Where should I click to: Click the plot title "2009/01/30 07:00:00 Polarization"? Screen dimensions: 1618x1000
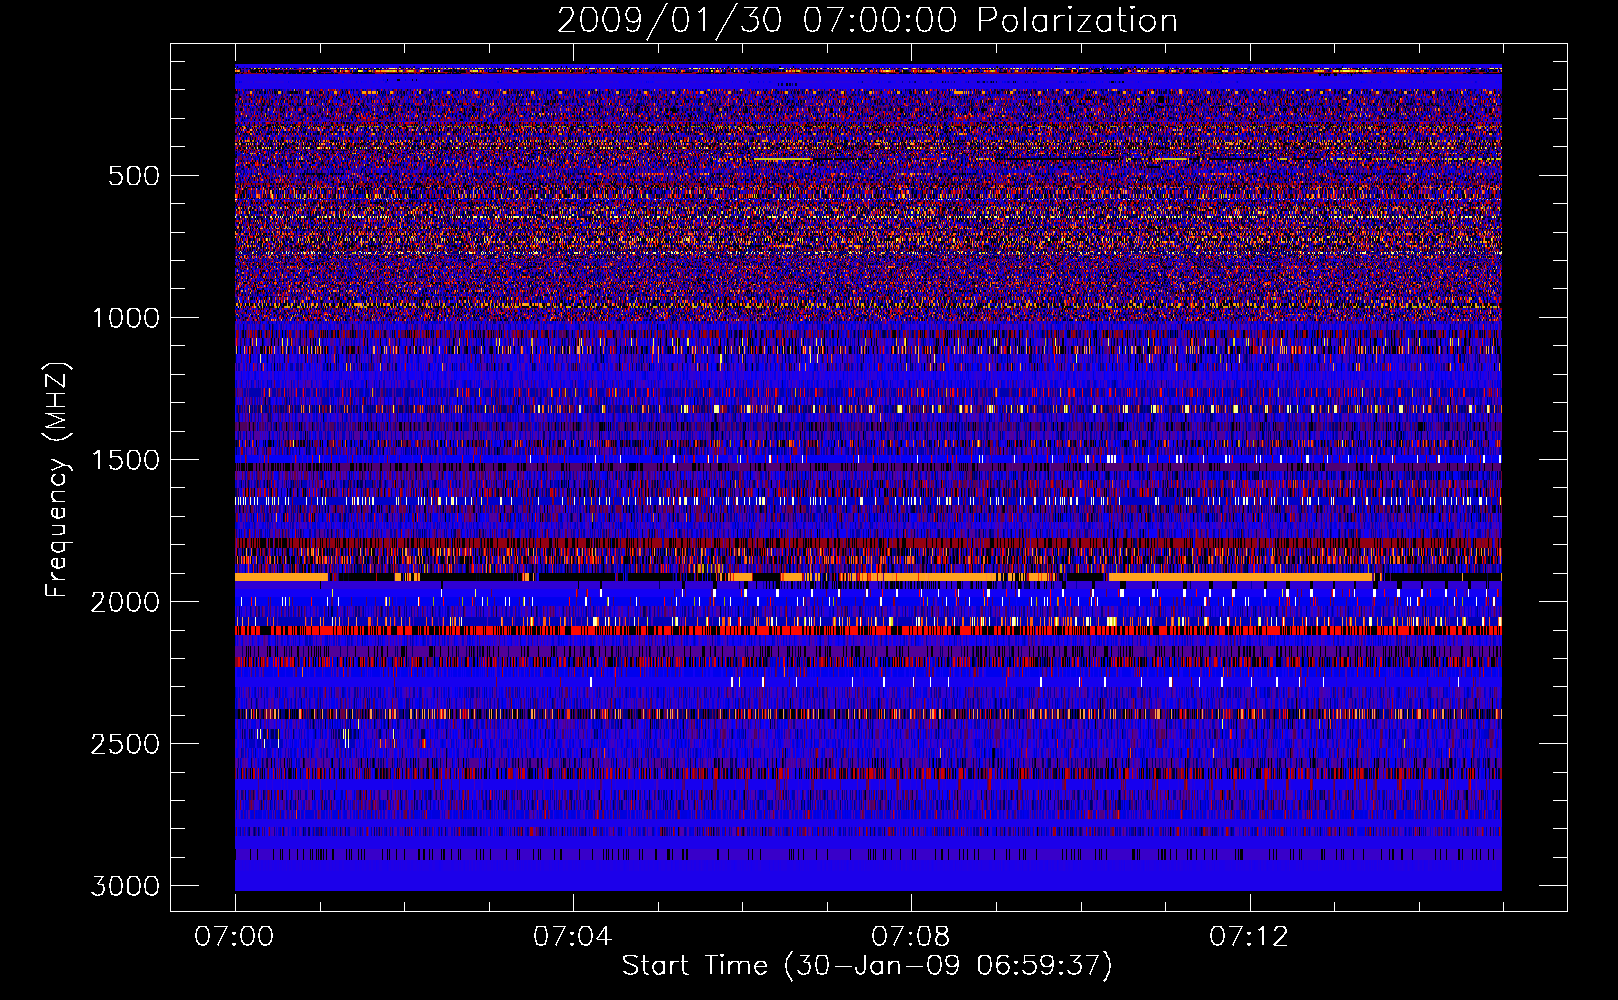[867, 20]
